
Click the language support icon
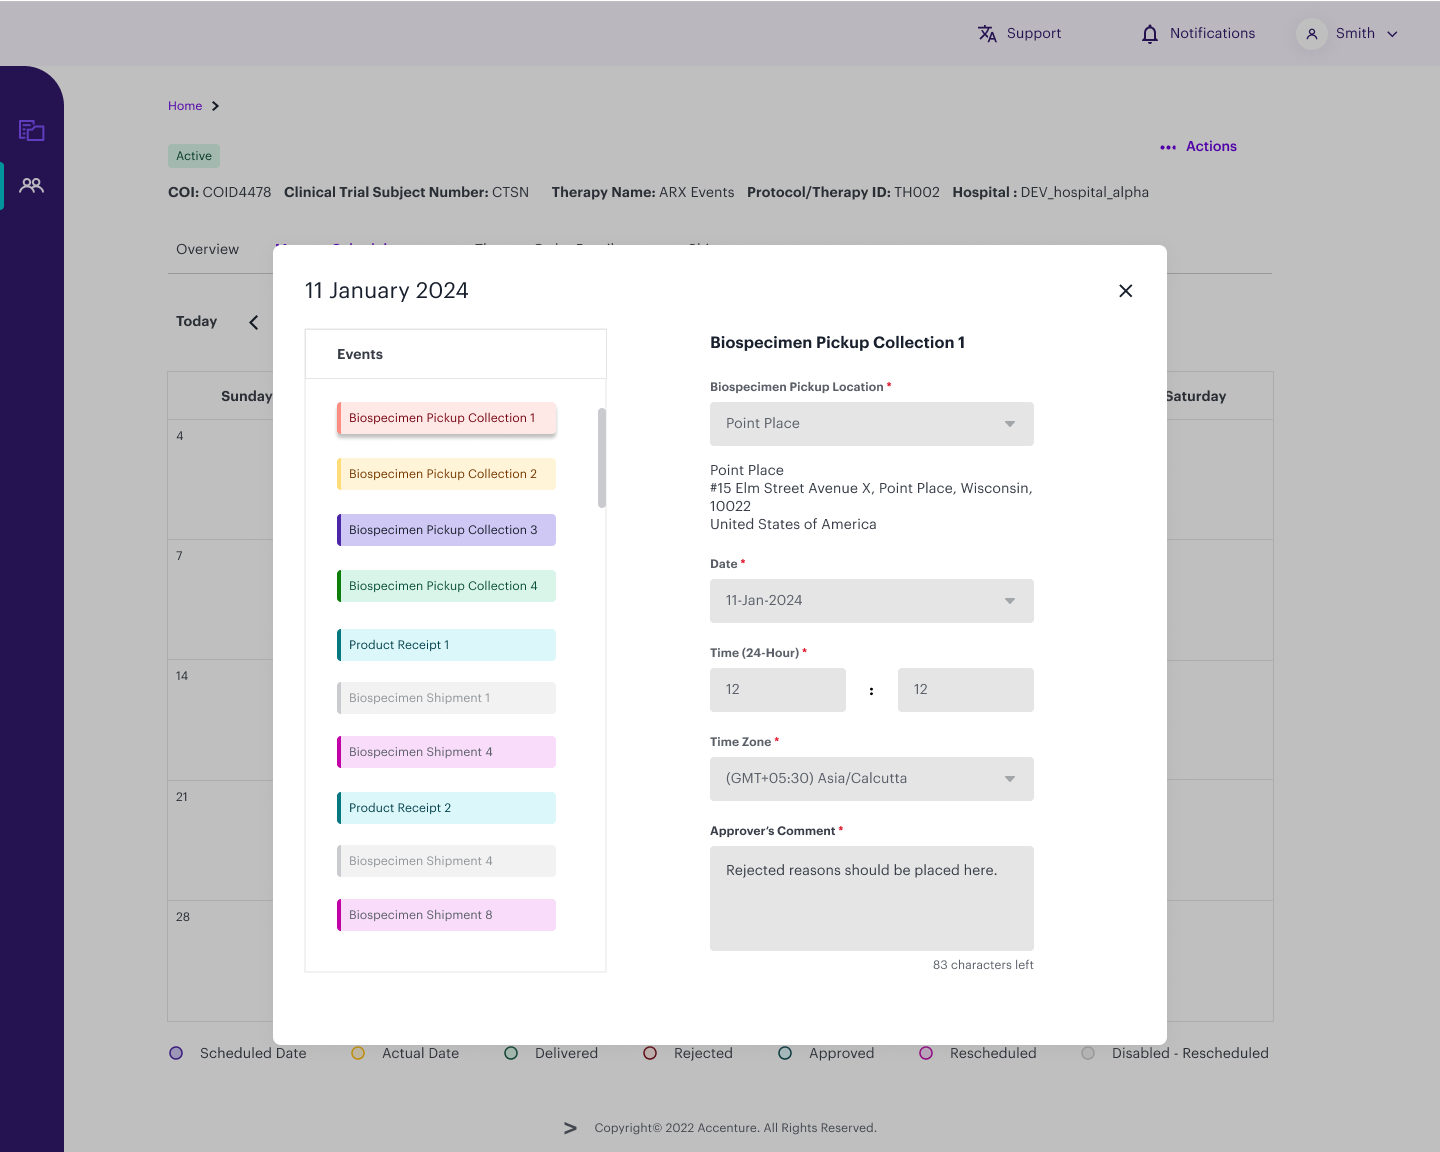(987, 33)
